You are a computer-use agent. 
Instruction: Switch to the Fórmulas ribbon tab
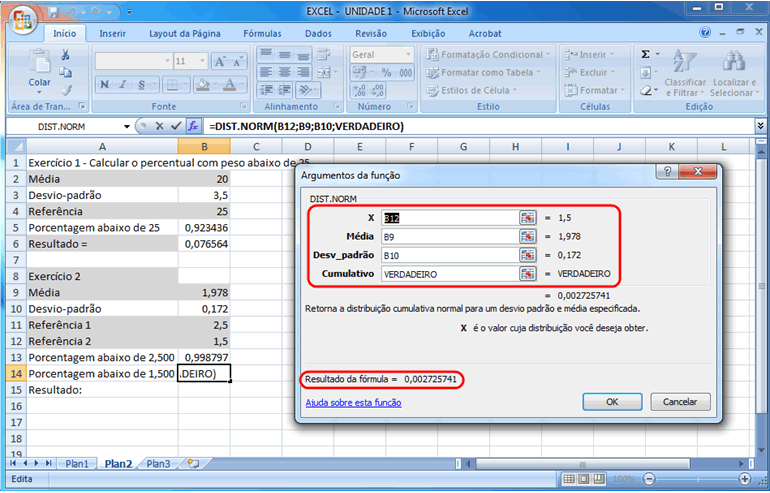262,33
